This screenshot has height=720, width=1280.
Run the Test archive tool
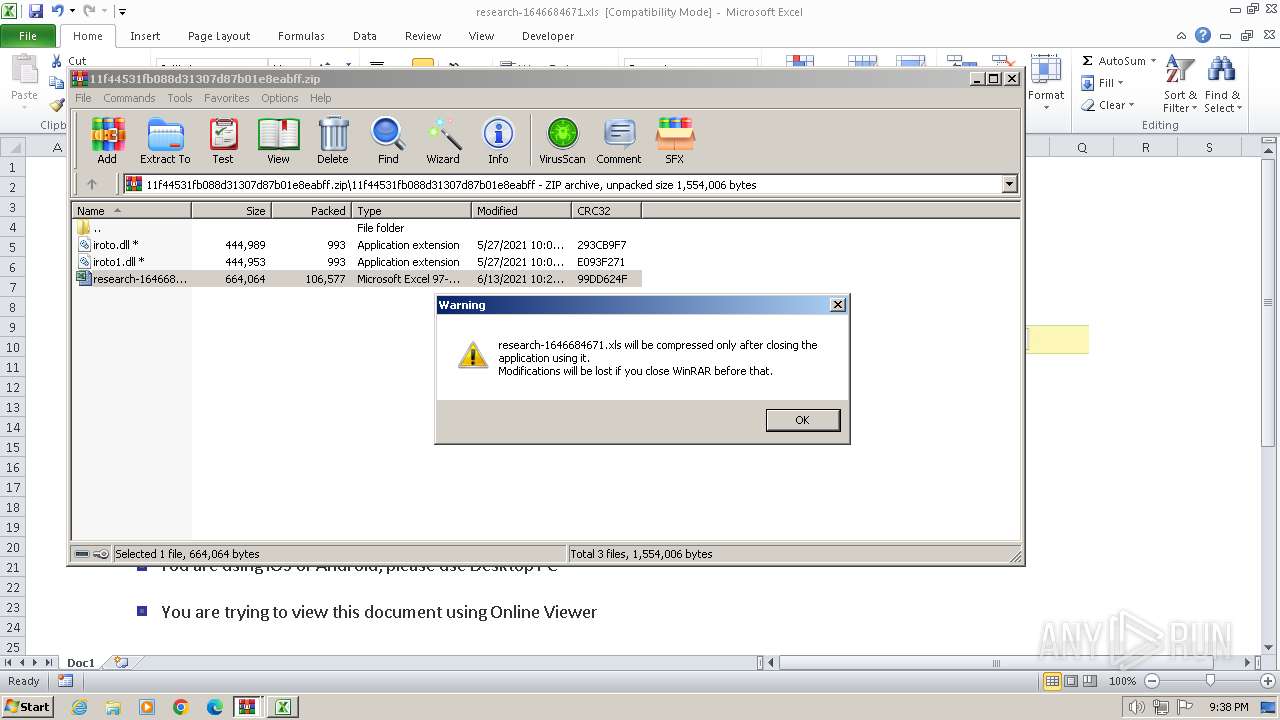tap(223, 140)
